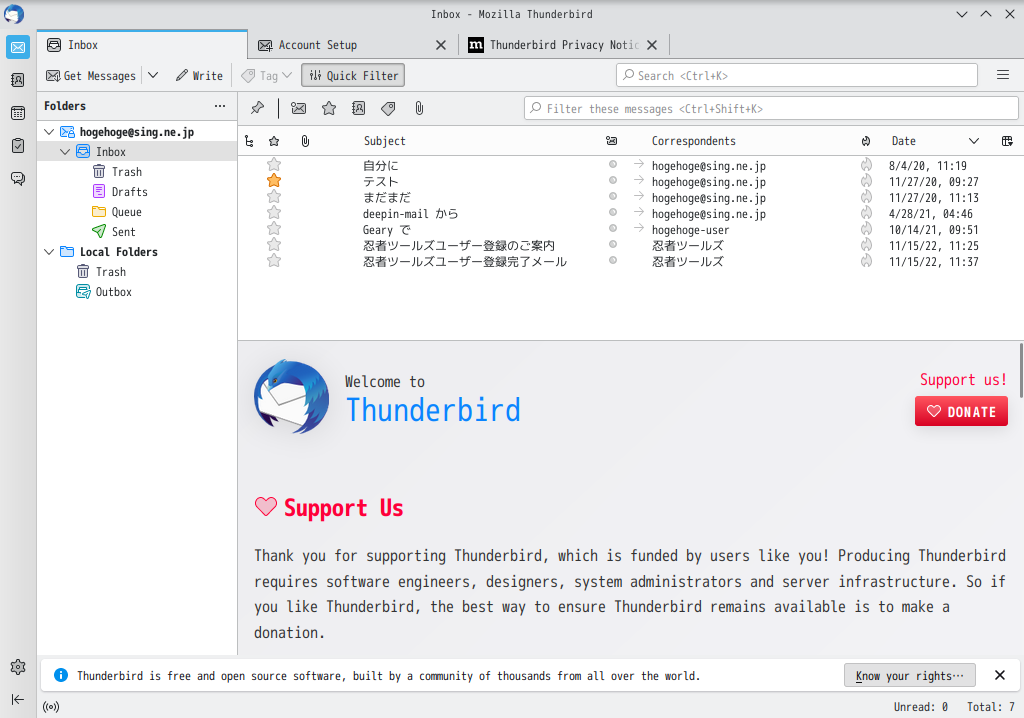Sort by attachment column header
Screen dimensions: 1024x718
[x=305, y=141]
